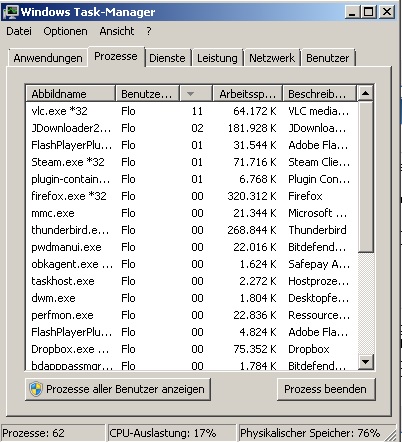Switch to the Dienste tab
Screen dimensions: 402x442
click(167, 58)
